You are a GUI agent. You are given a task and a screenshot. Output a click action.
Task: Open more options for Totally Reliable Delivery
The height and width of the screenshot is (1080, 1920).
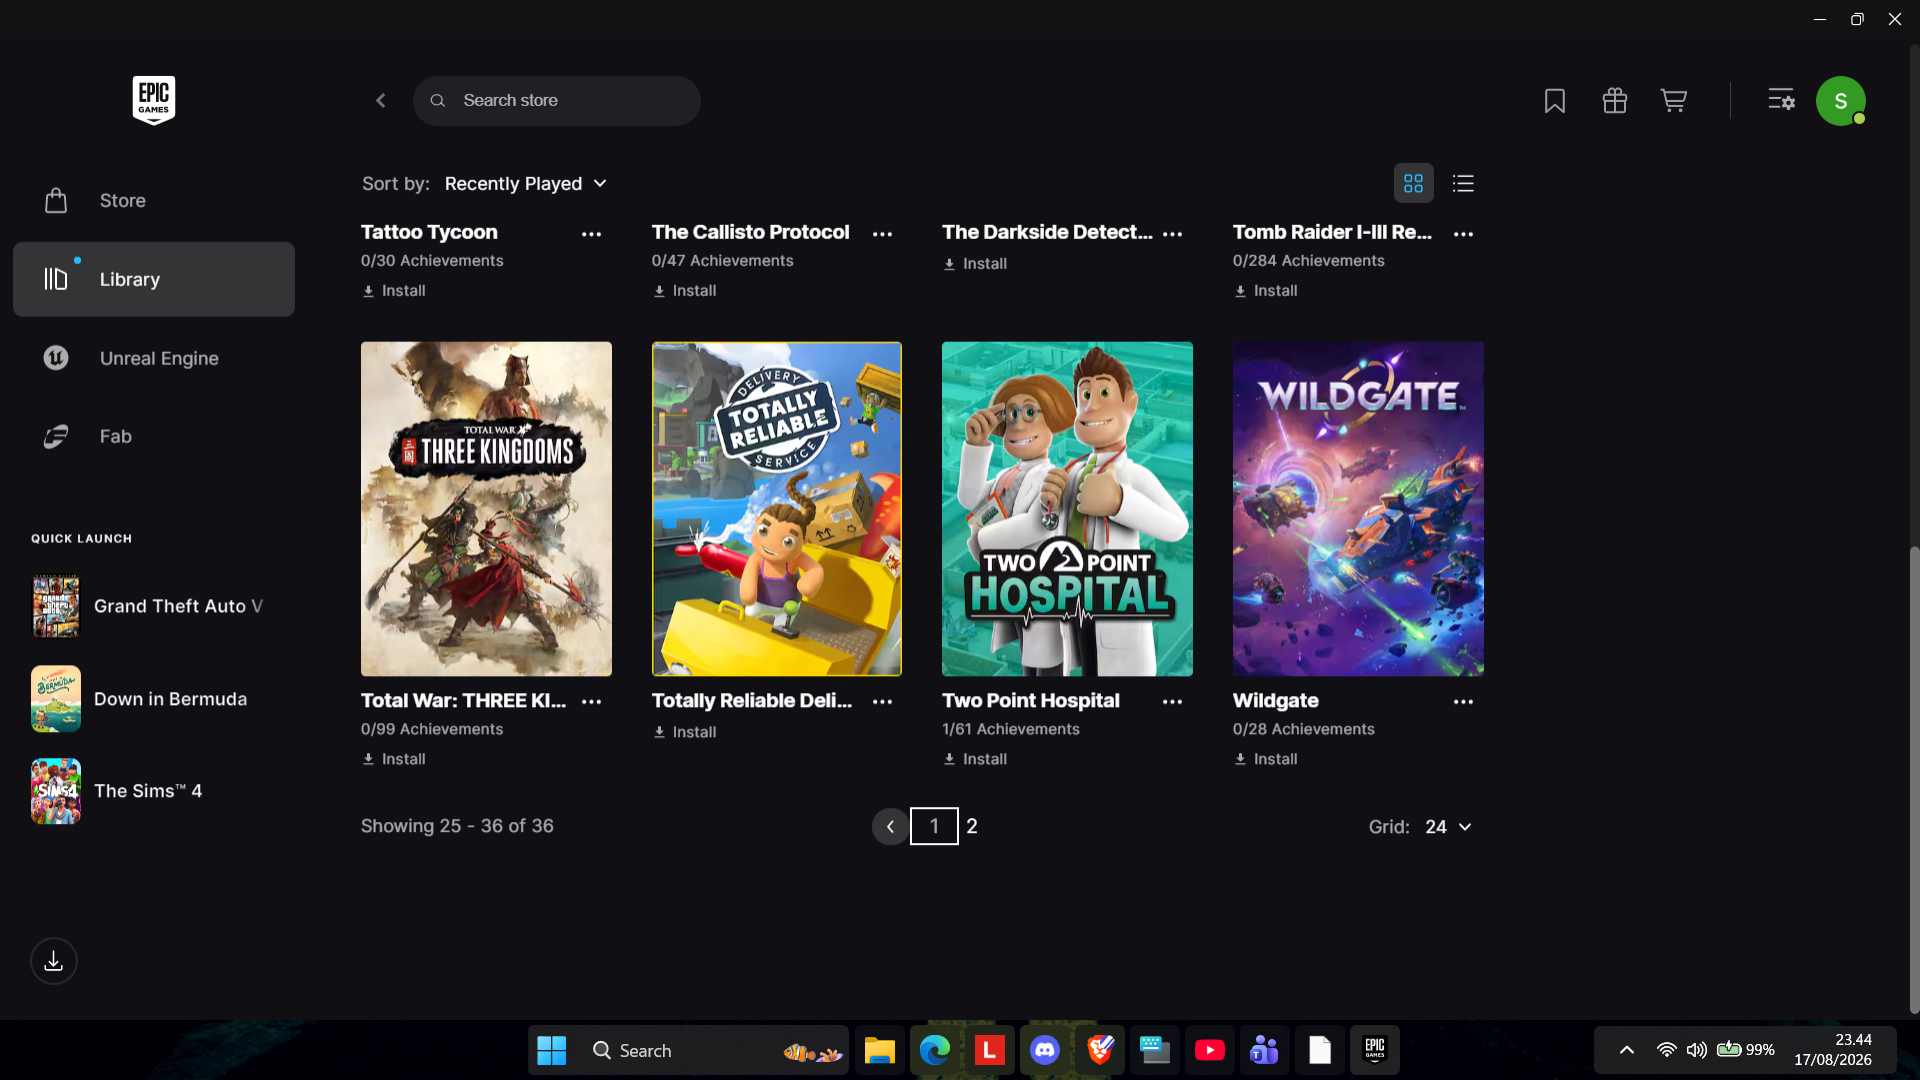(882, 701)
